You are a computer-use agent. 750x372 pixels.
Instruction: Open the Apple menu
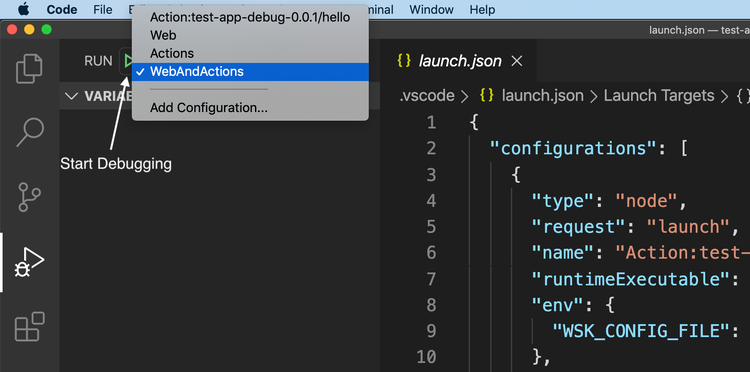point(23,9)
